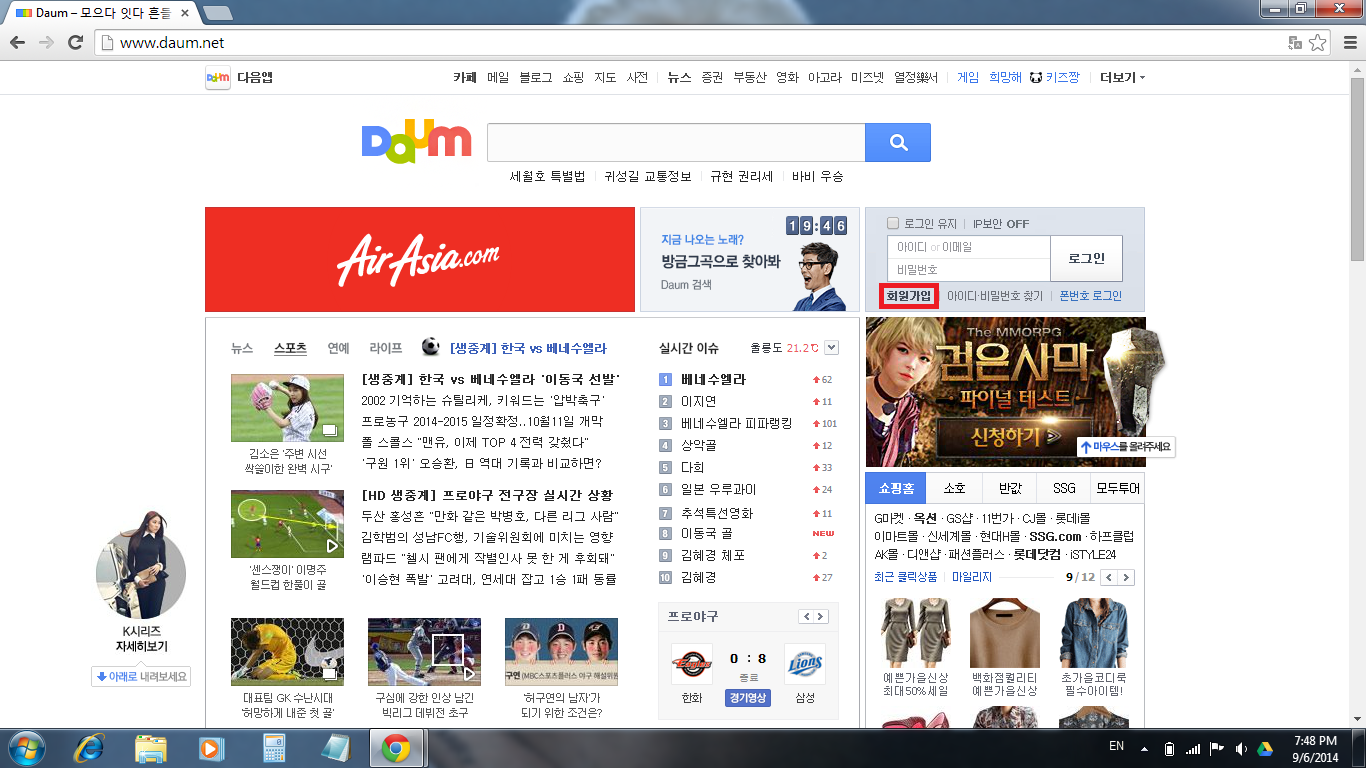Click the address bar showing www.daum.net
1366x768 pixels.
coord(690,43)
